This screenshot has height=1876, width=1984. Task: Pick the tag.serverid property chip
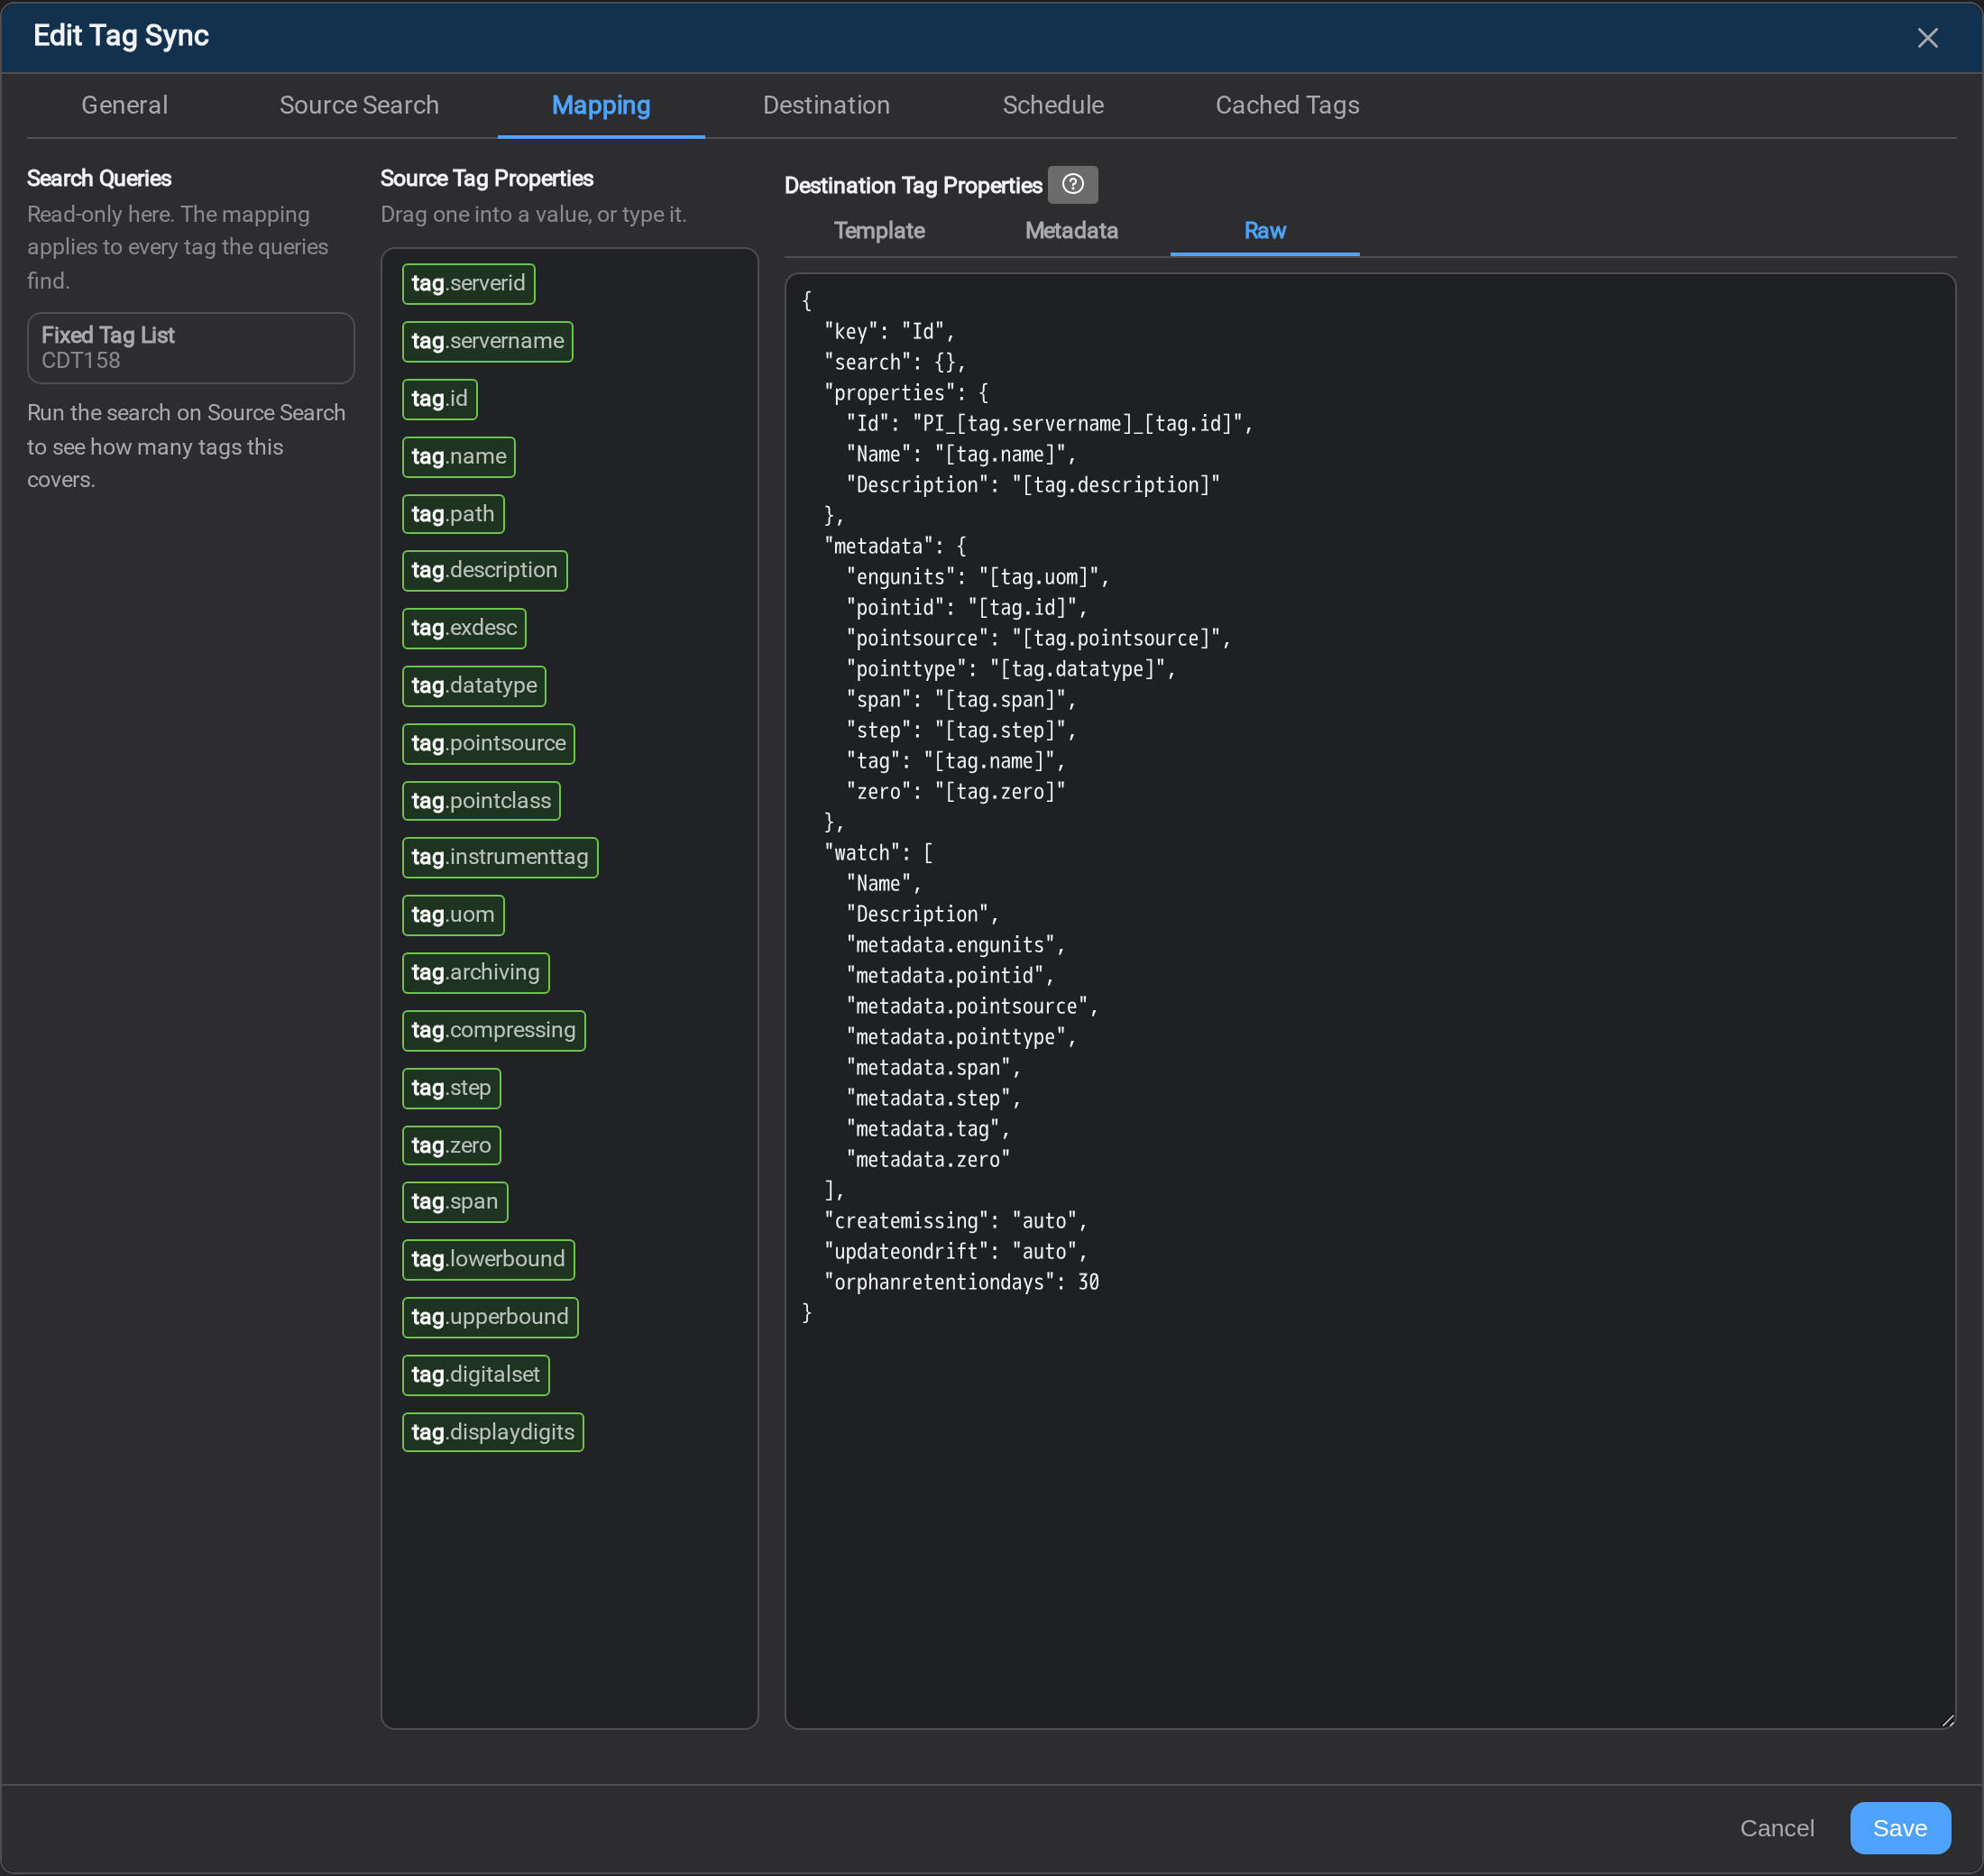click(x=468, y=284)
